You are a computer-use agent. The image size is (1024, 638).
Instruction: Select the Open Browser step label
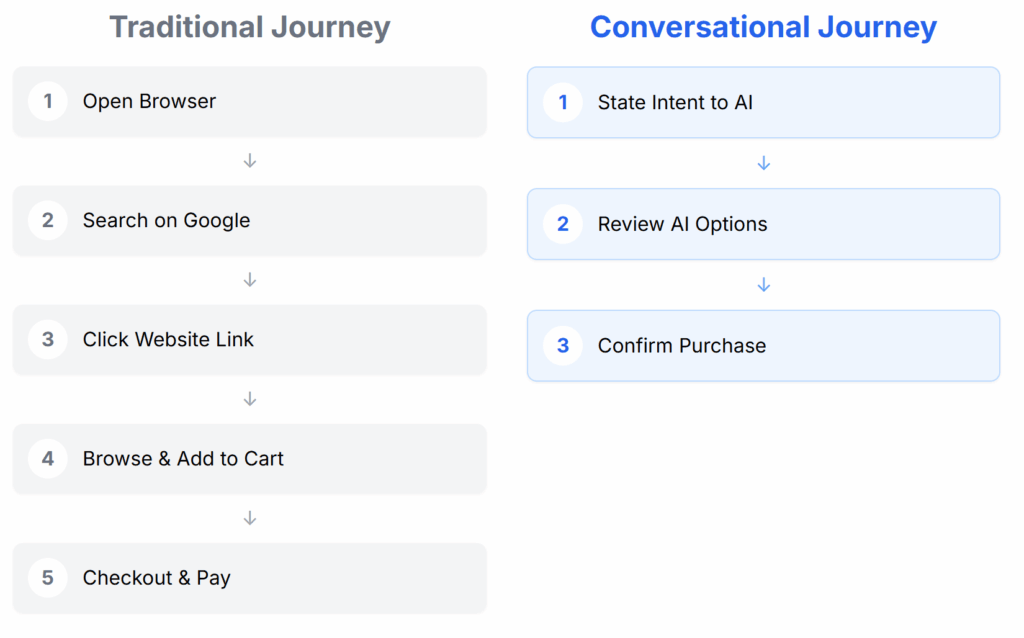point(149,101)
